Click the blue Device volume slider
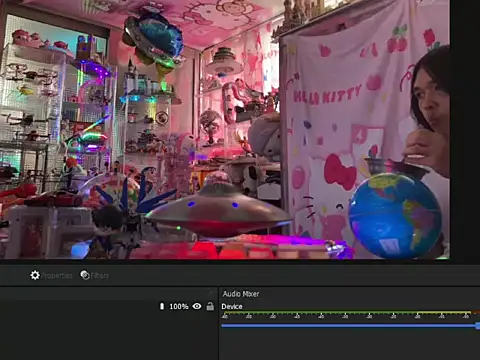480x360 pixels. tap(350, 325)
